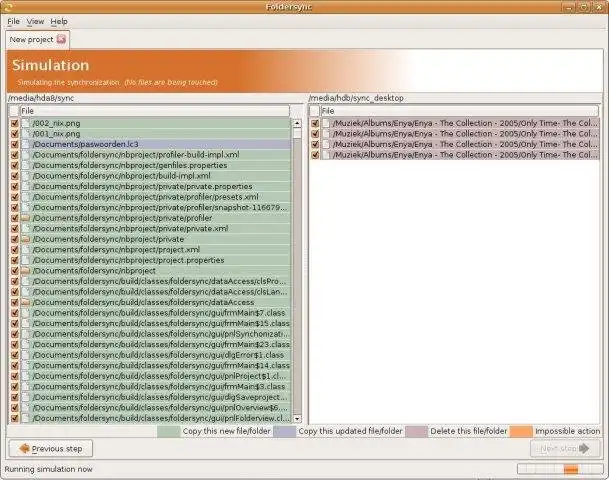Click the file icon beside 001_nix.png
The width and height of the screenshot is (609, 480).
tap(25, 134)
